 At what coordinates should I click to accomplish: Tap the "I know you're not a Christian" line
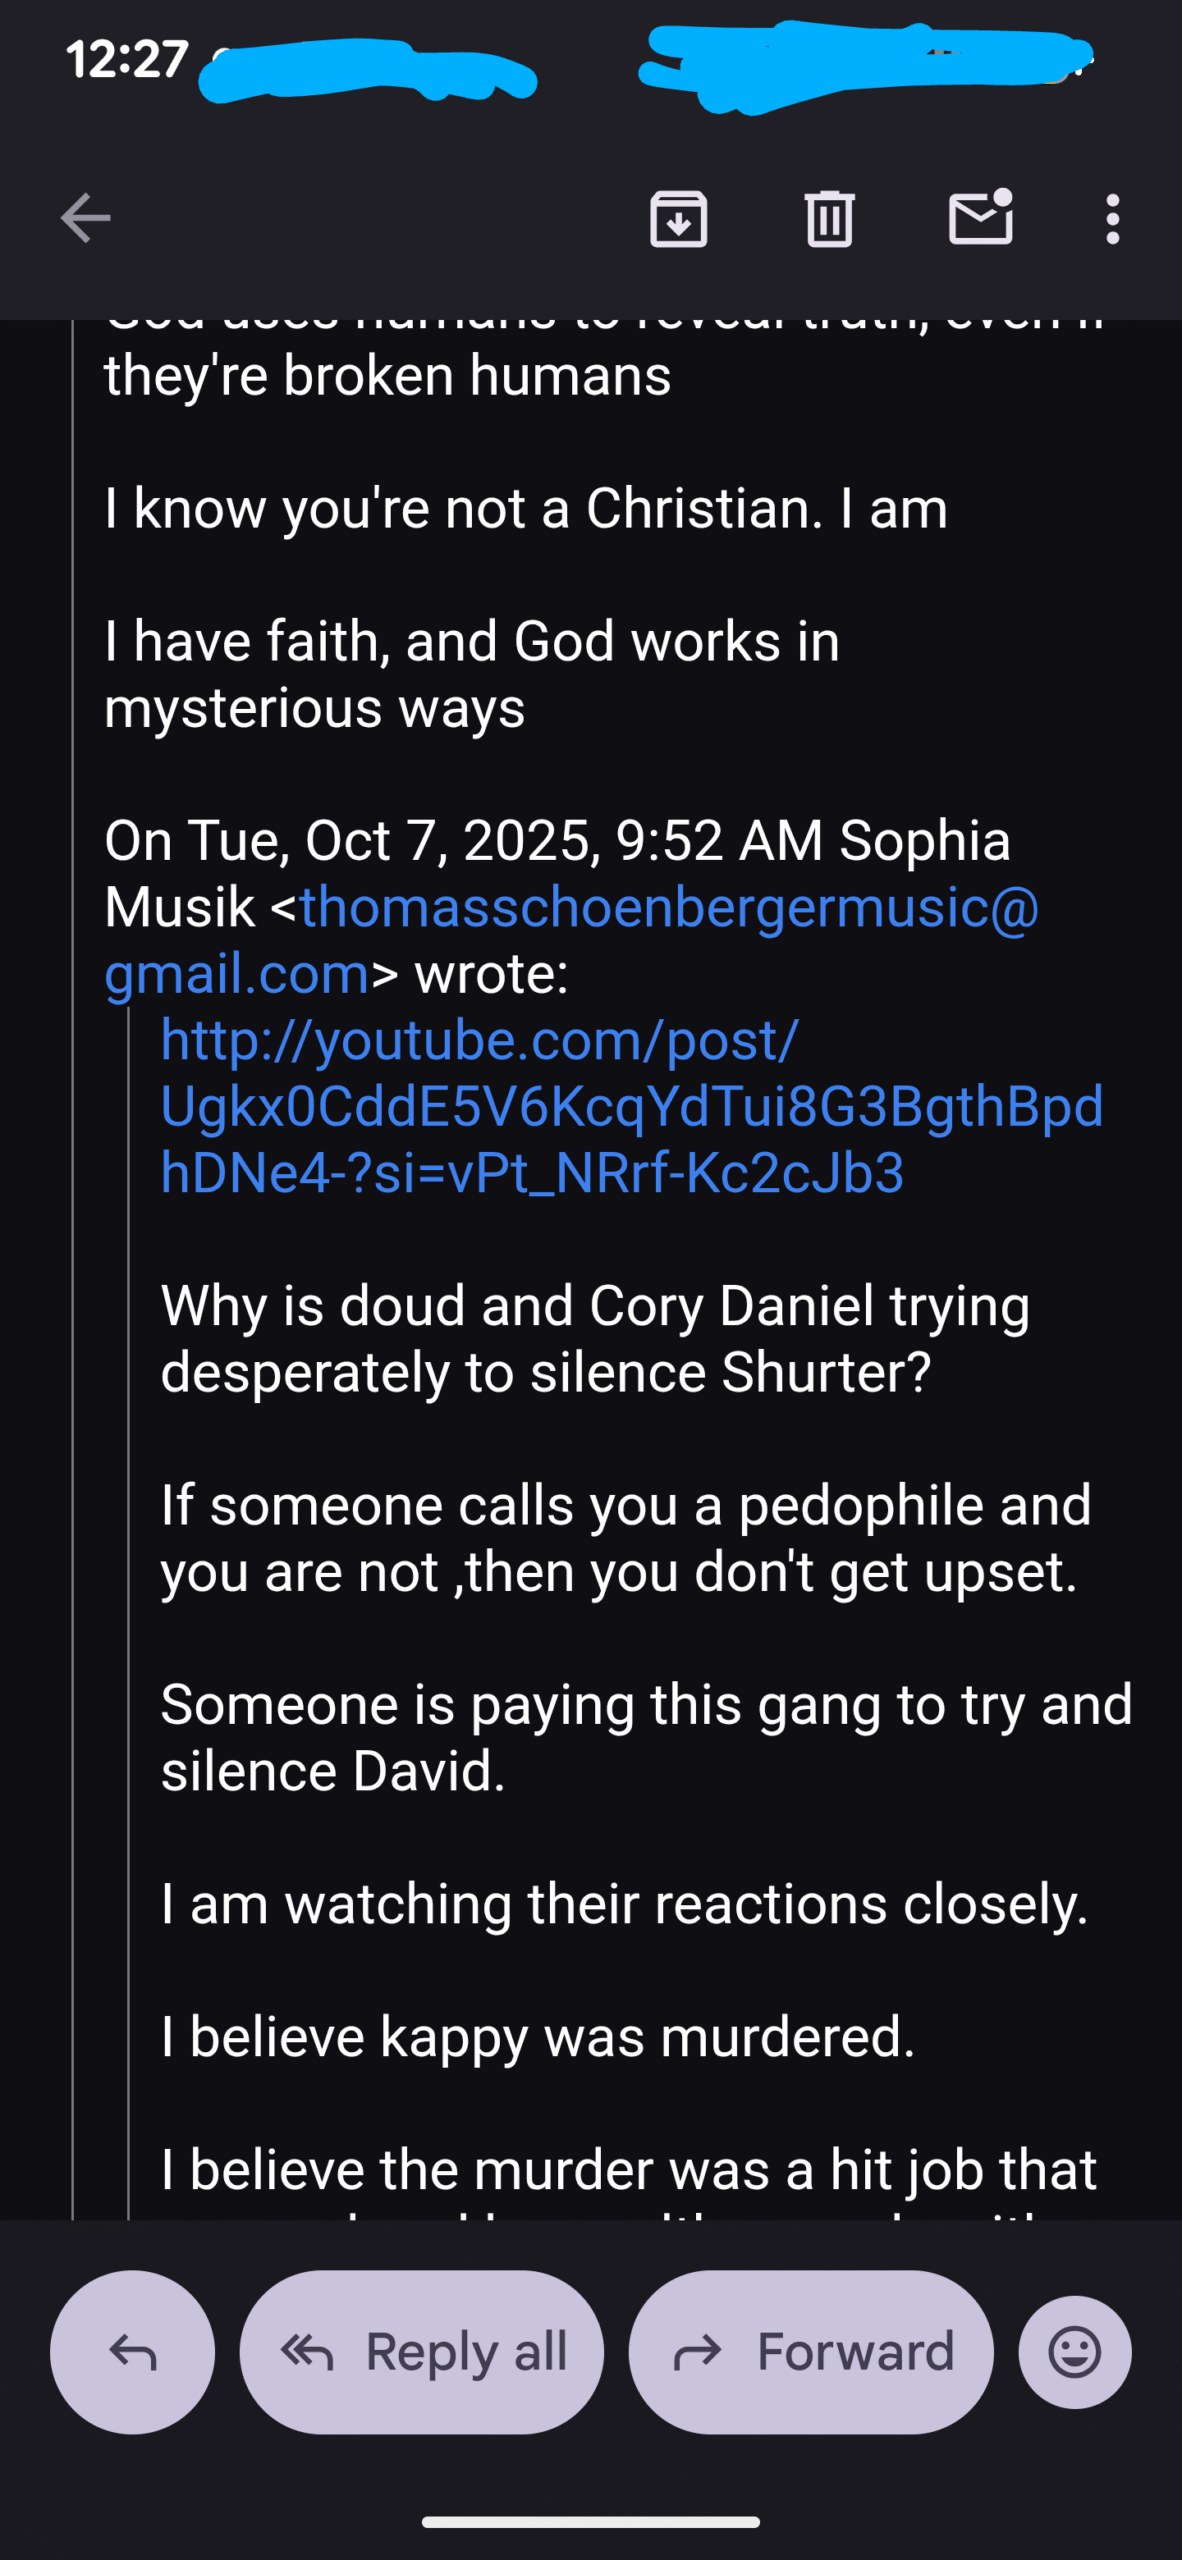(x=526, y=509)
